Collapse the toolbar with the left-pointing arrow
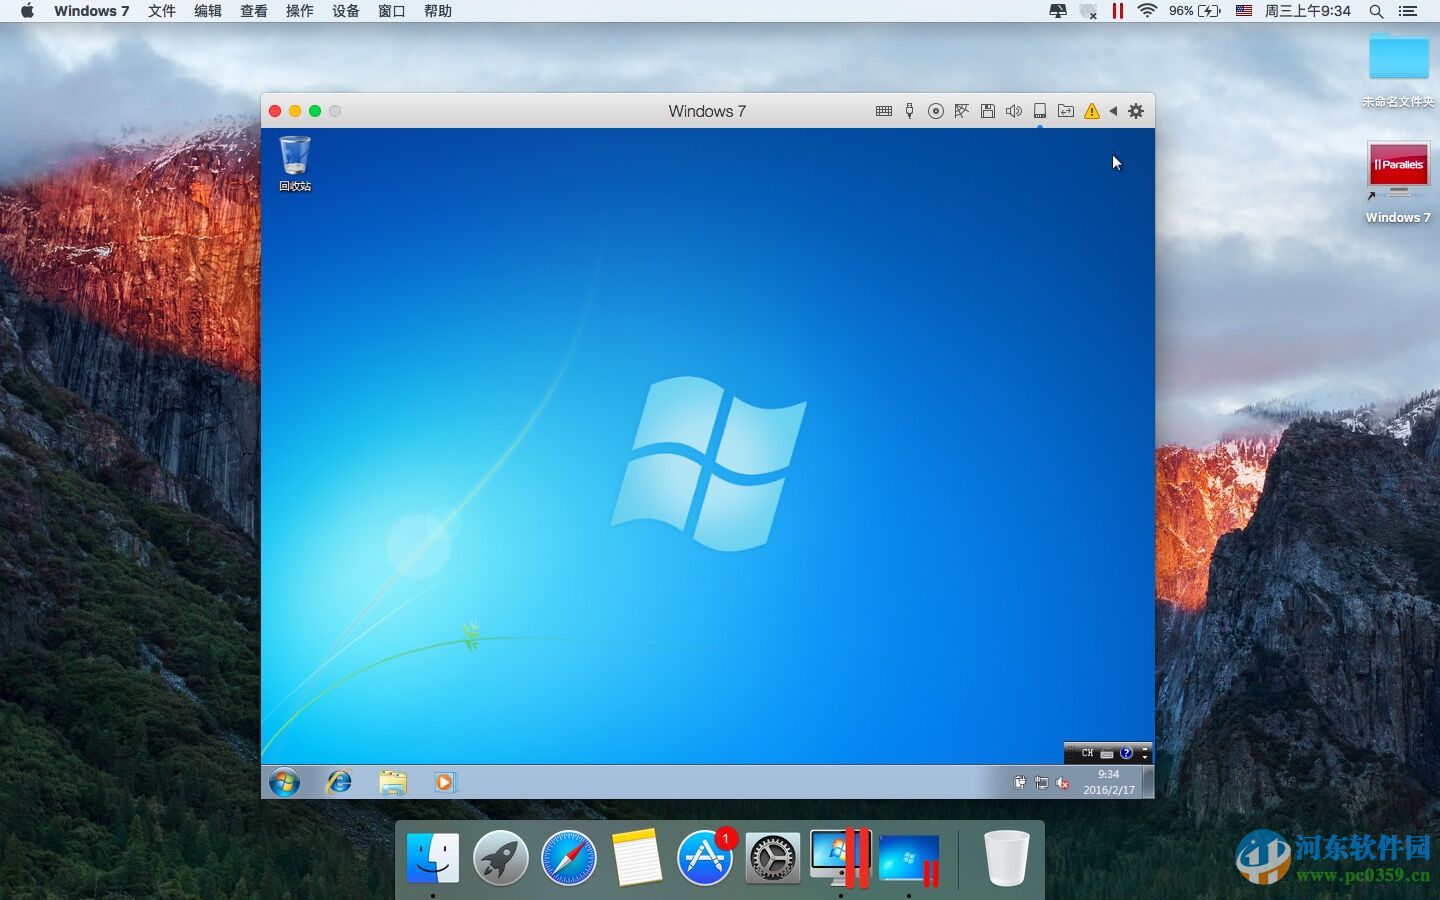The image size is (1440, 900). tap(1113, 111)
